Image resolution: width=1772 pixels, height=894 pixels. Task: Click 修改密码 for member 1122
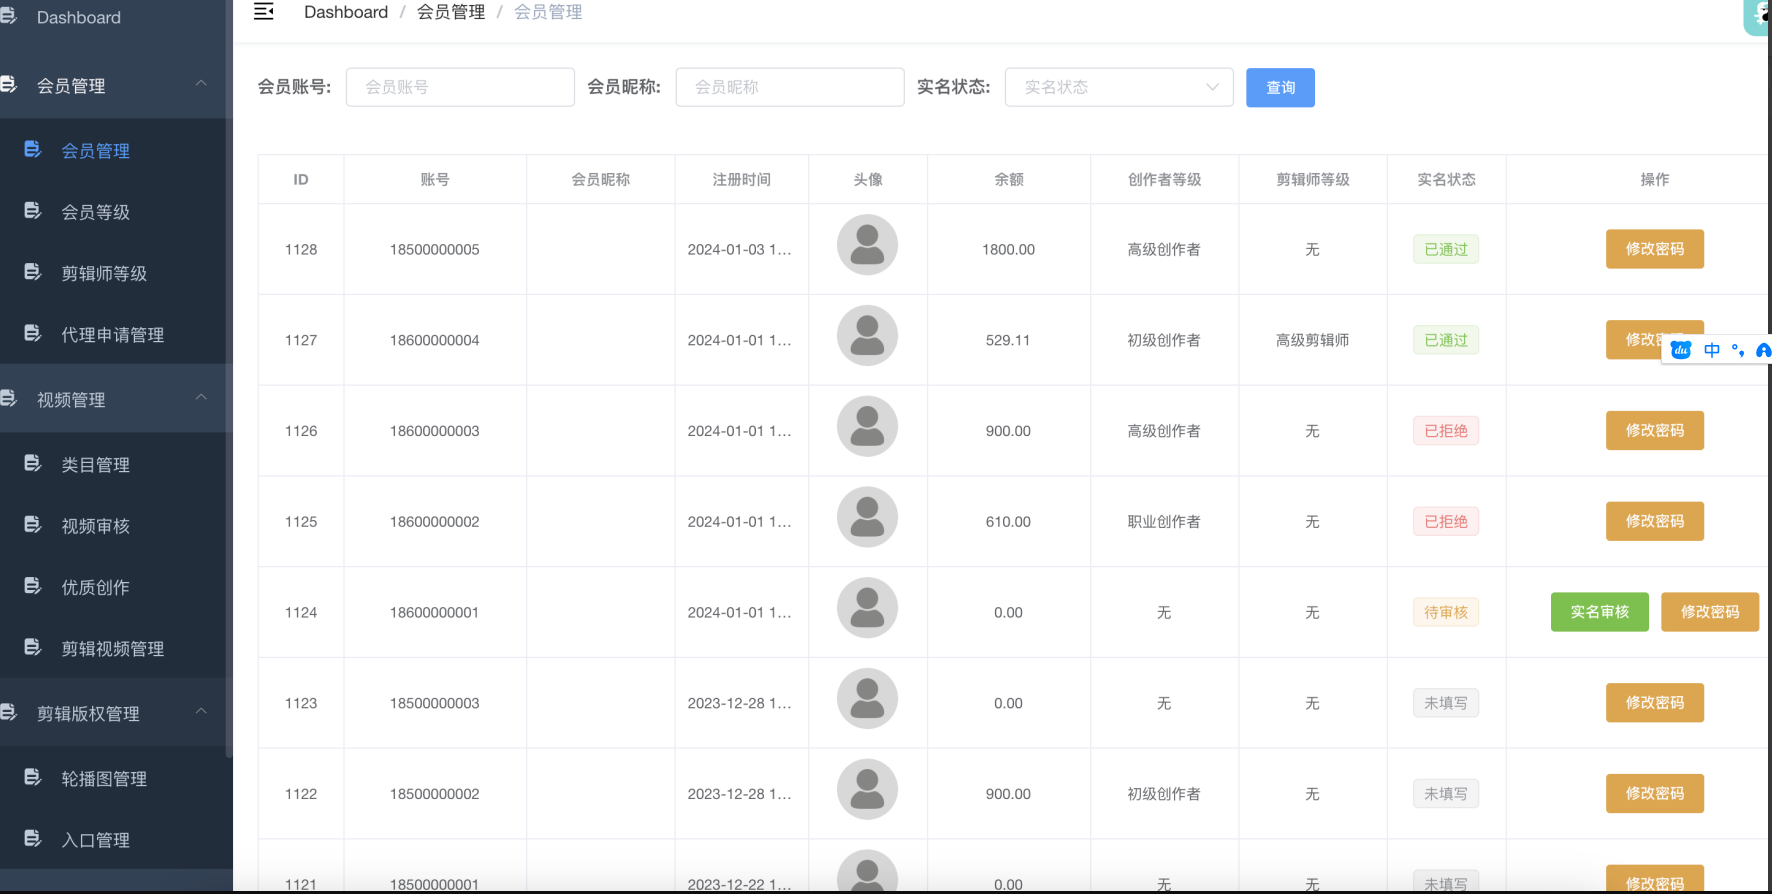pyautogui.click(x=1655, y=794)
